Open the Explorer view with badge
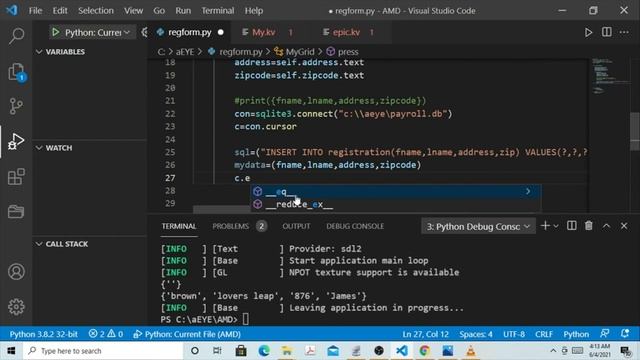This screenshot has width=640, height=360. (x=16, y=72)
